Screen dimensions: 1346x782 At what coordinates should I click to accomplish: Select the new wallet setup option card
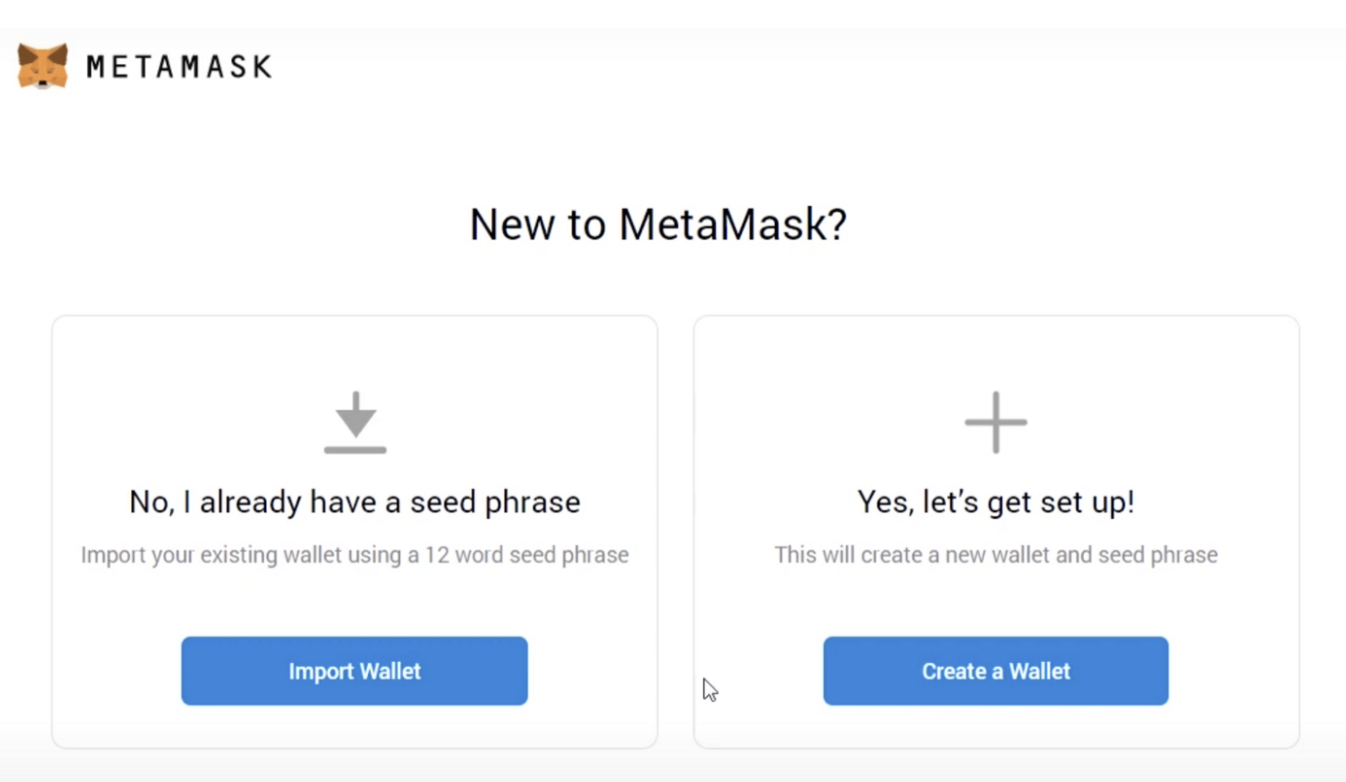tap(996, 600)
